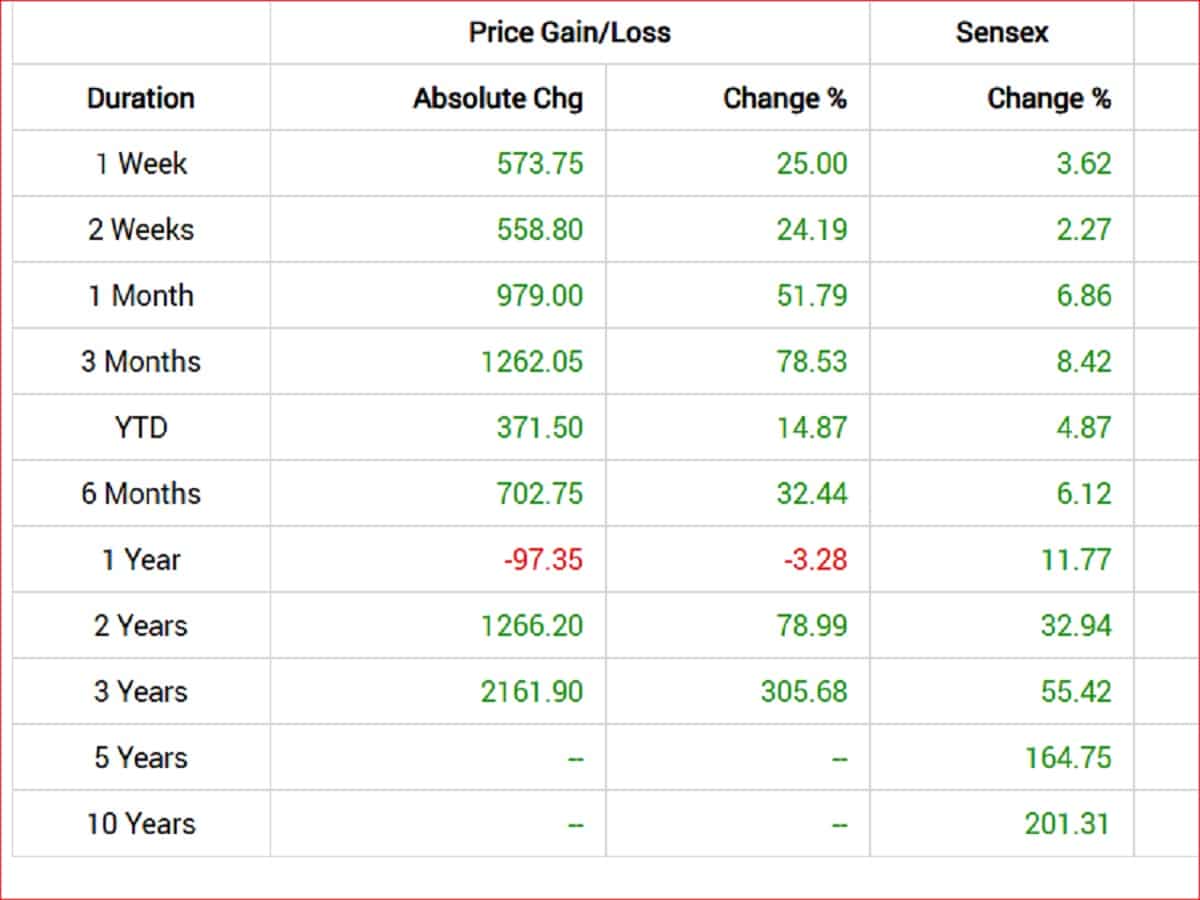Click the 3 Months row label
The width and height of the screenshot is (1200, 900).
pos(141,362)
